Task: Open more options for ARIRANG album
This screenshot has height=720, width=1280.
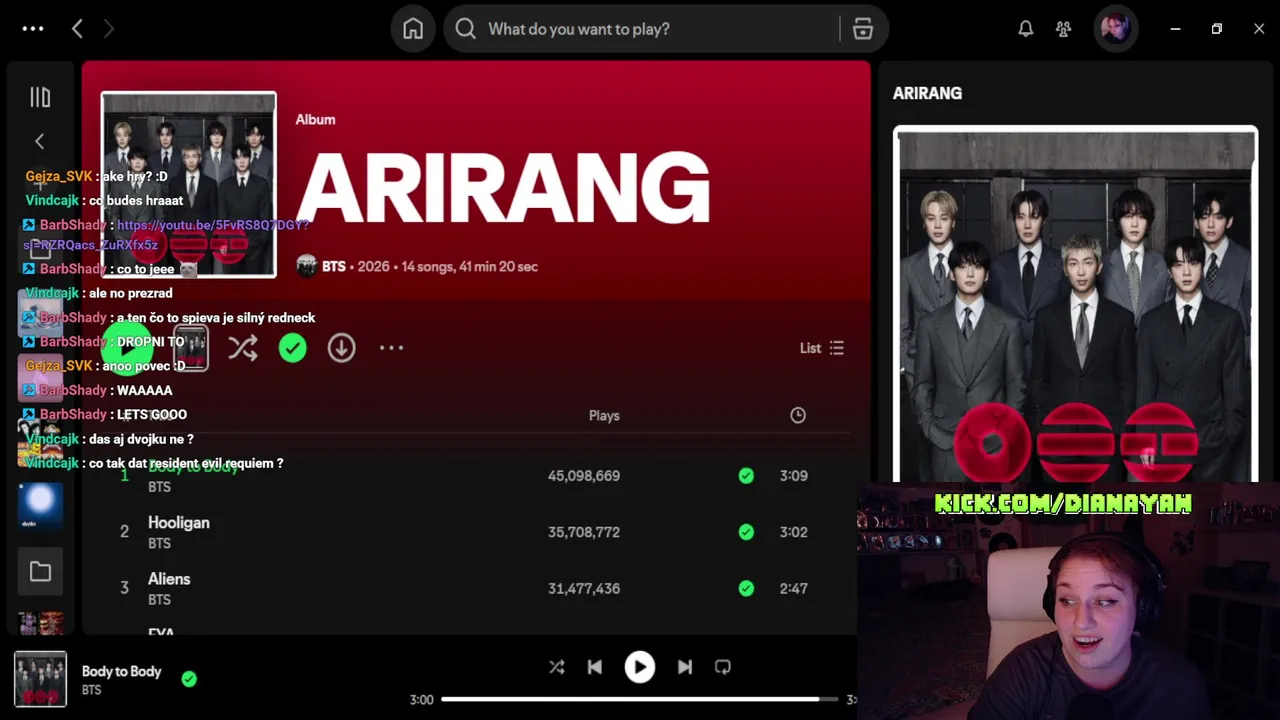Action: pyautogui.click(x=391, y=348)
